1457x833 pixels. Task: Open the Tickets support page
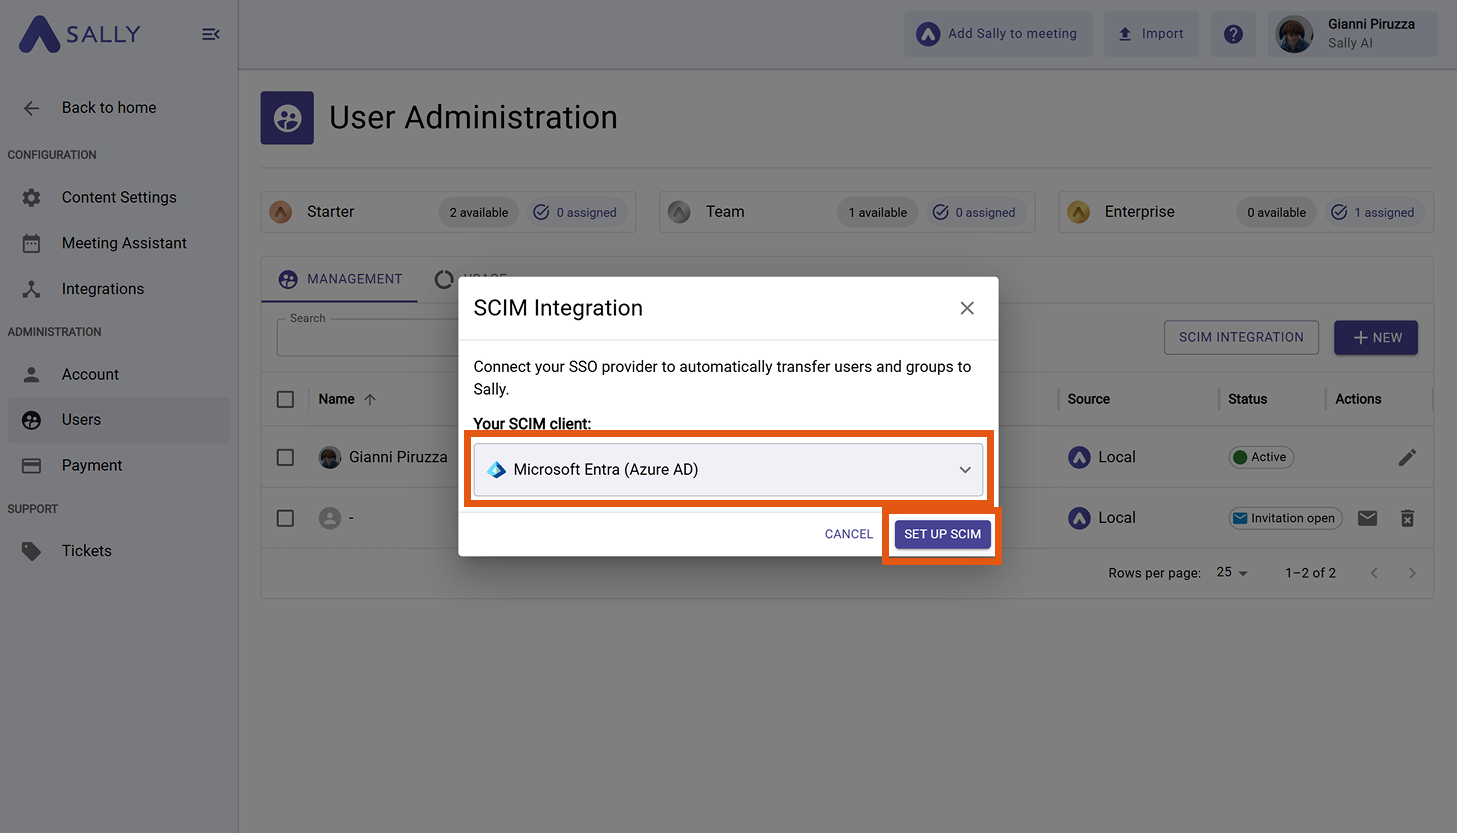click(x=86, y=550)
